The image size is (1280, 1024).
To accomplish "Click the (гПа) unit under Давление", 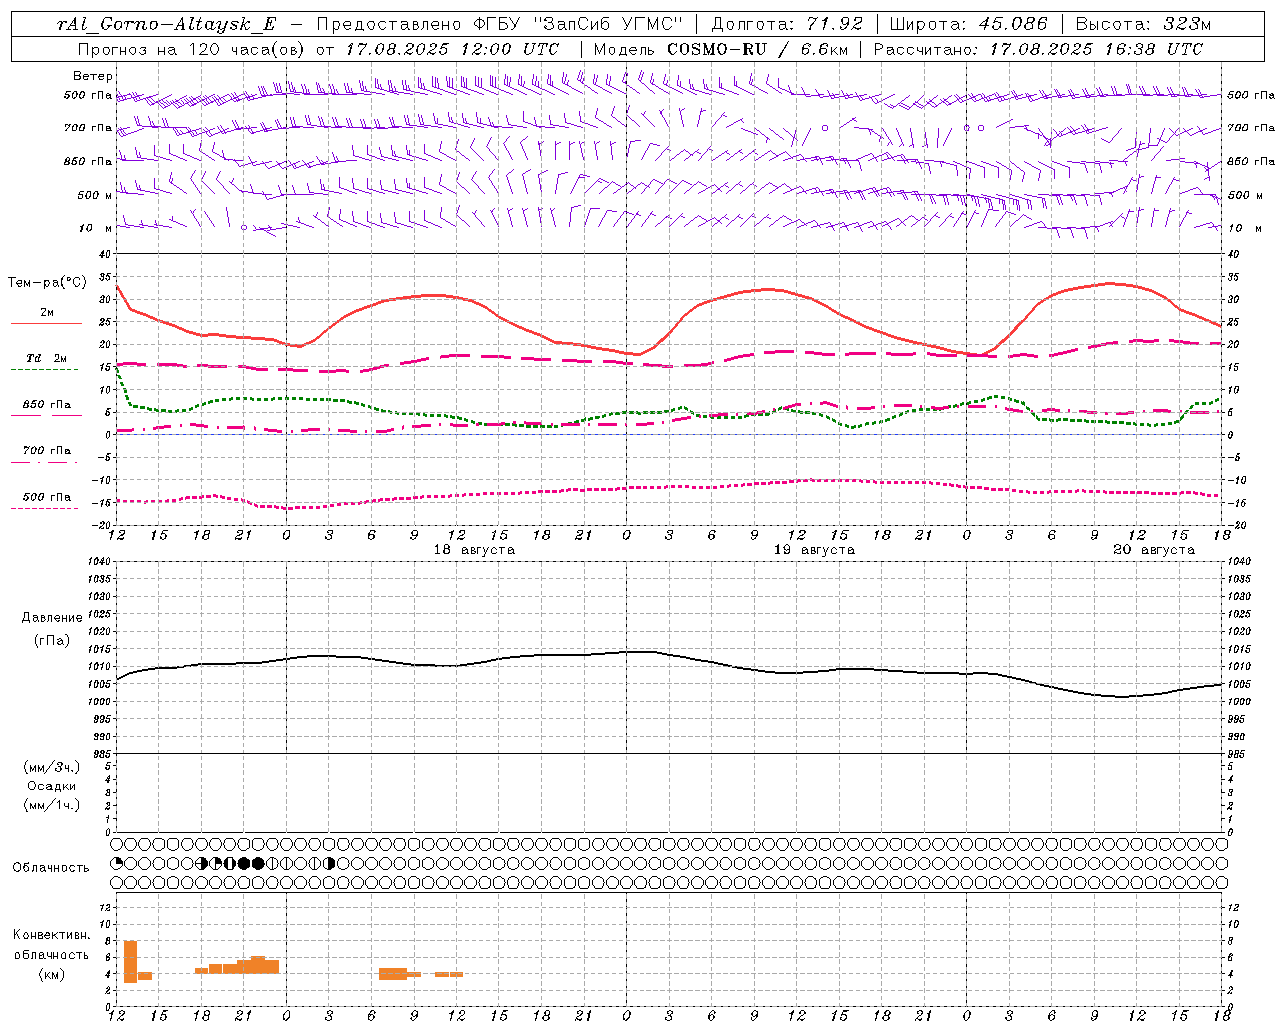I will click(52, 640).
